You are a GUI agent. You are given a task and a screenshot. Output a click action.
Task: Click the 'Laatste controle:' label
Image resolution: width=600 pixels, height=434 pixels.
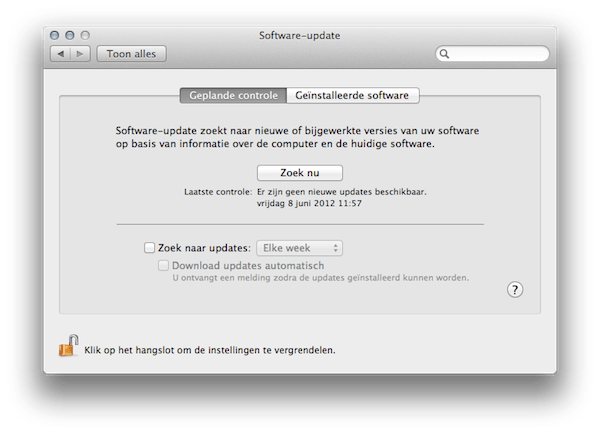[x=218, y=192]
